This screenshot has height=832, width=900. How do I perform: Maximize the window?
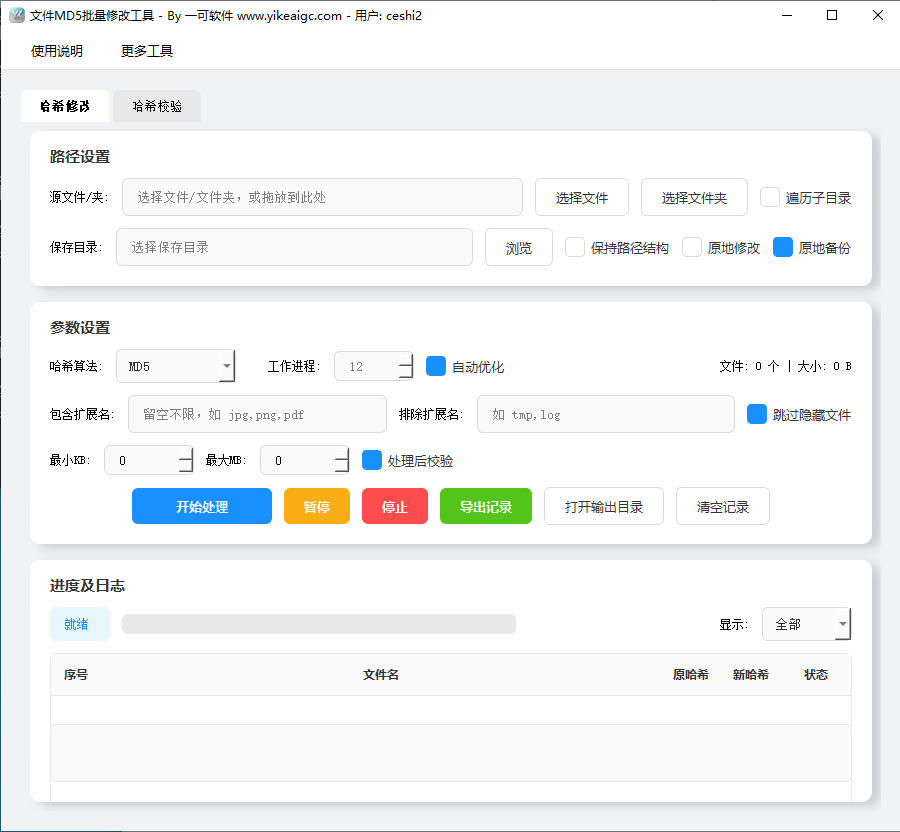coord(832,15)
